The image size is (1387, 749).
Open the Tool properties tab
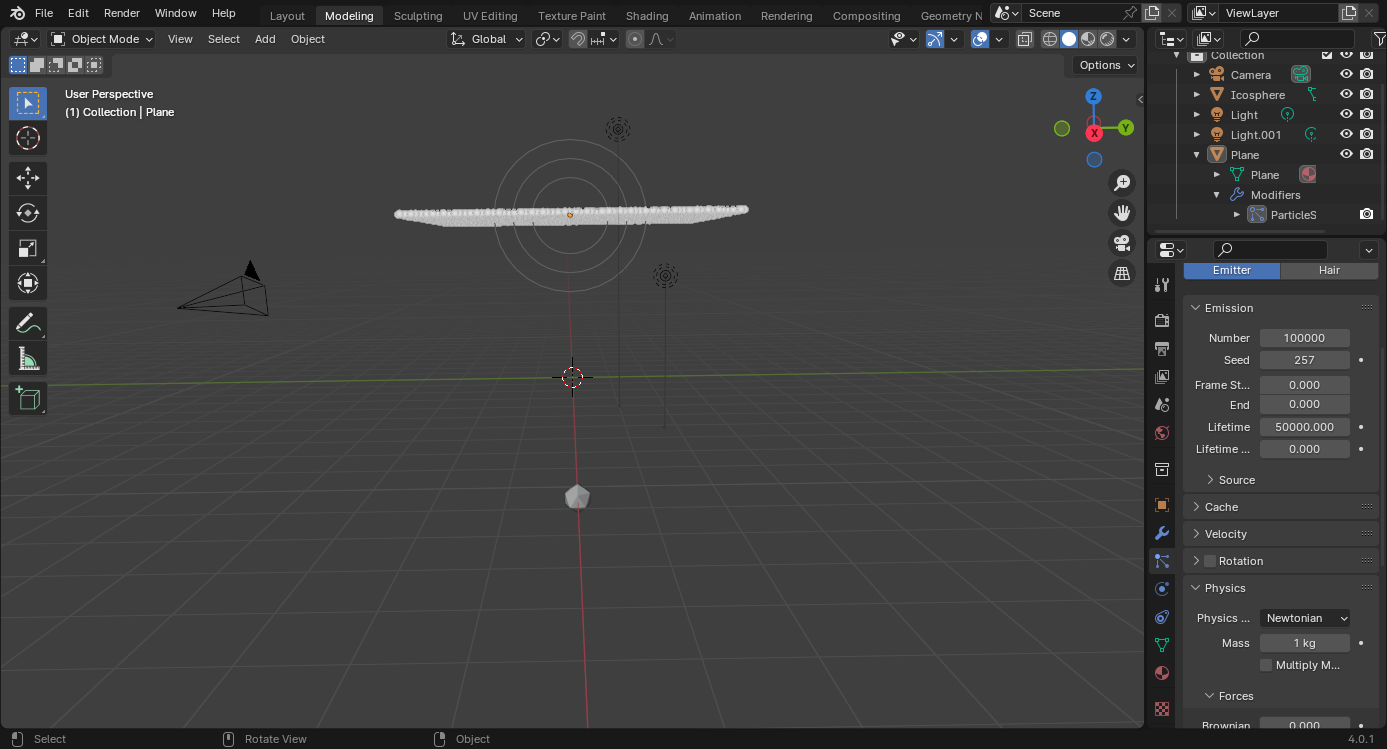coord(1162,285)
